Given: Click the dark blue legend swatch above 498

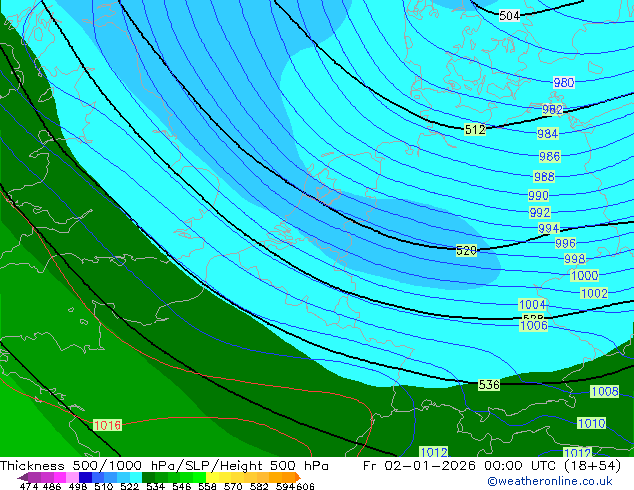Looking at the screenshot, I should 85,477.
